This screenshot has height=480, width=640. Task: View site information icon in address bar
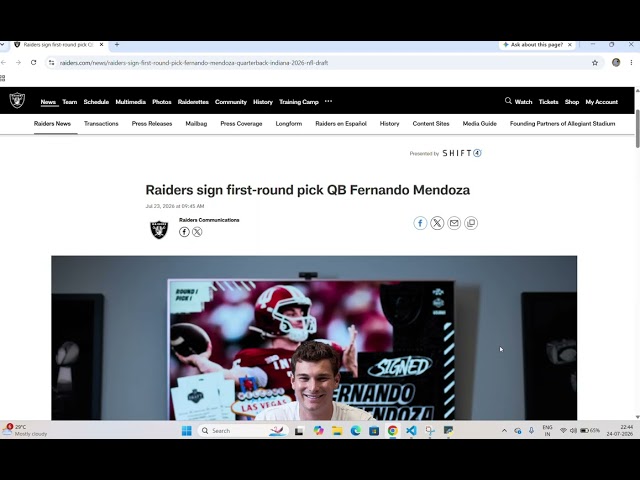point(51,62)
